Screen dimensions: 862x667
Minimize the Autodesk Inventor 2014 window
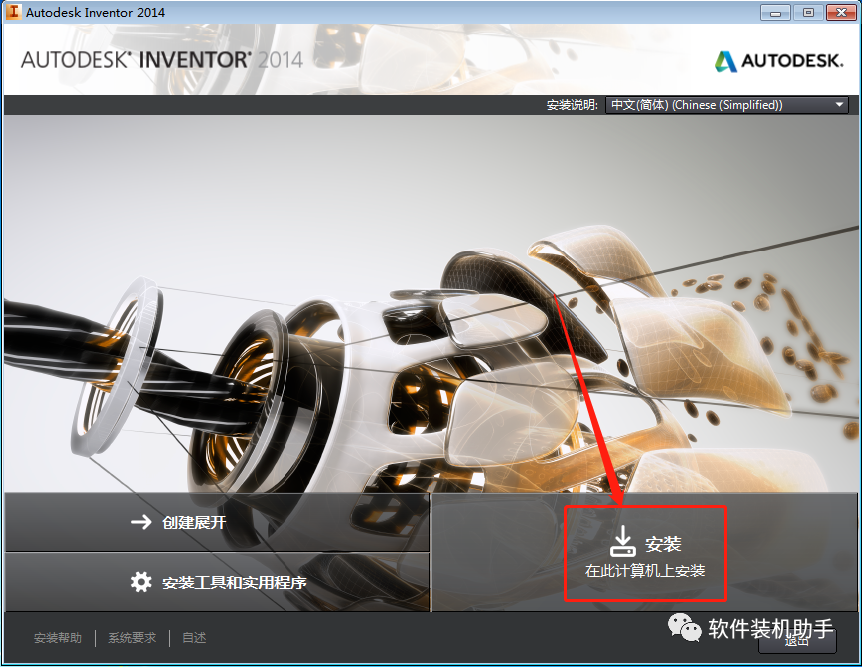pyautogui.click(x=775, y=13)
